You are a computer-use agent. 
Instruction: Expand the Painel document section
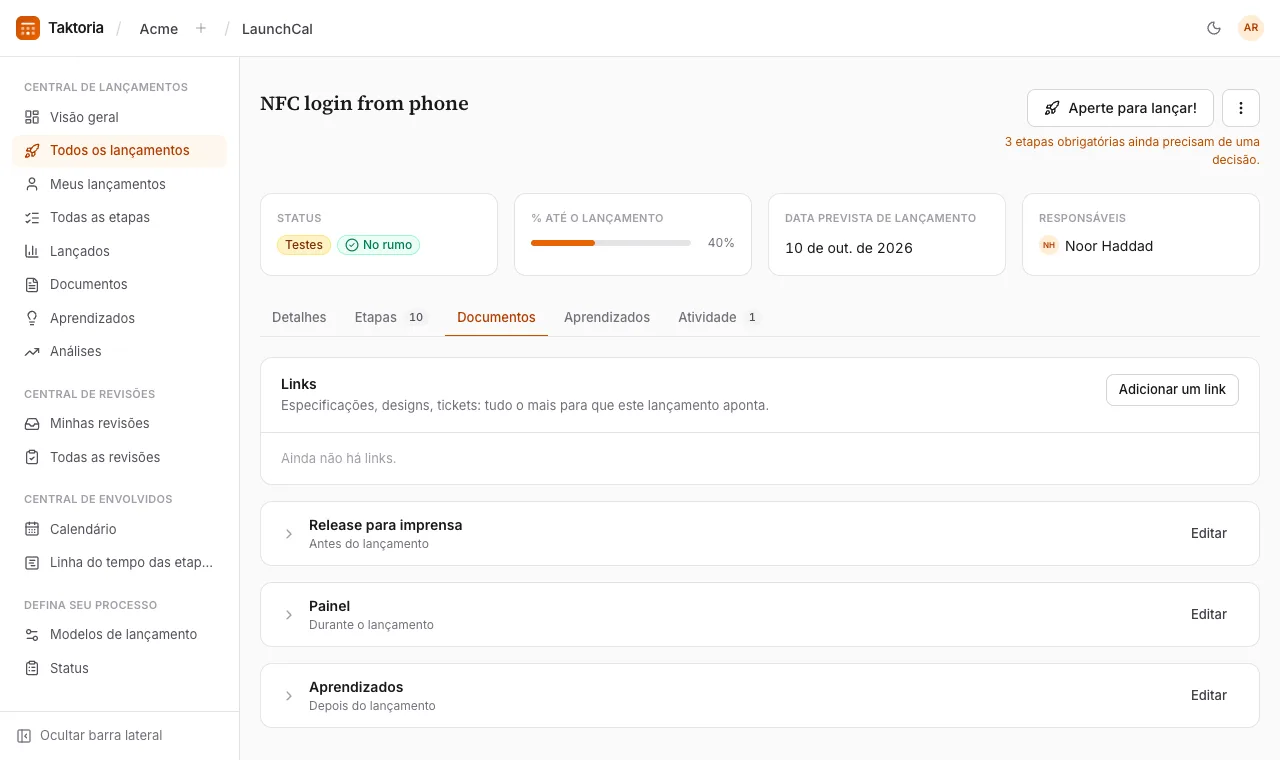point(289,615)
